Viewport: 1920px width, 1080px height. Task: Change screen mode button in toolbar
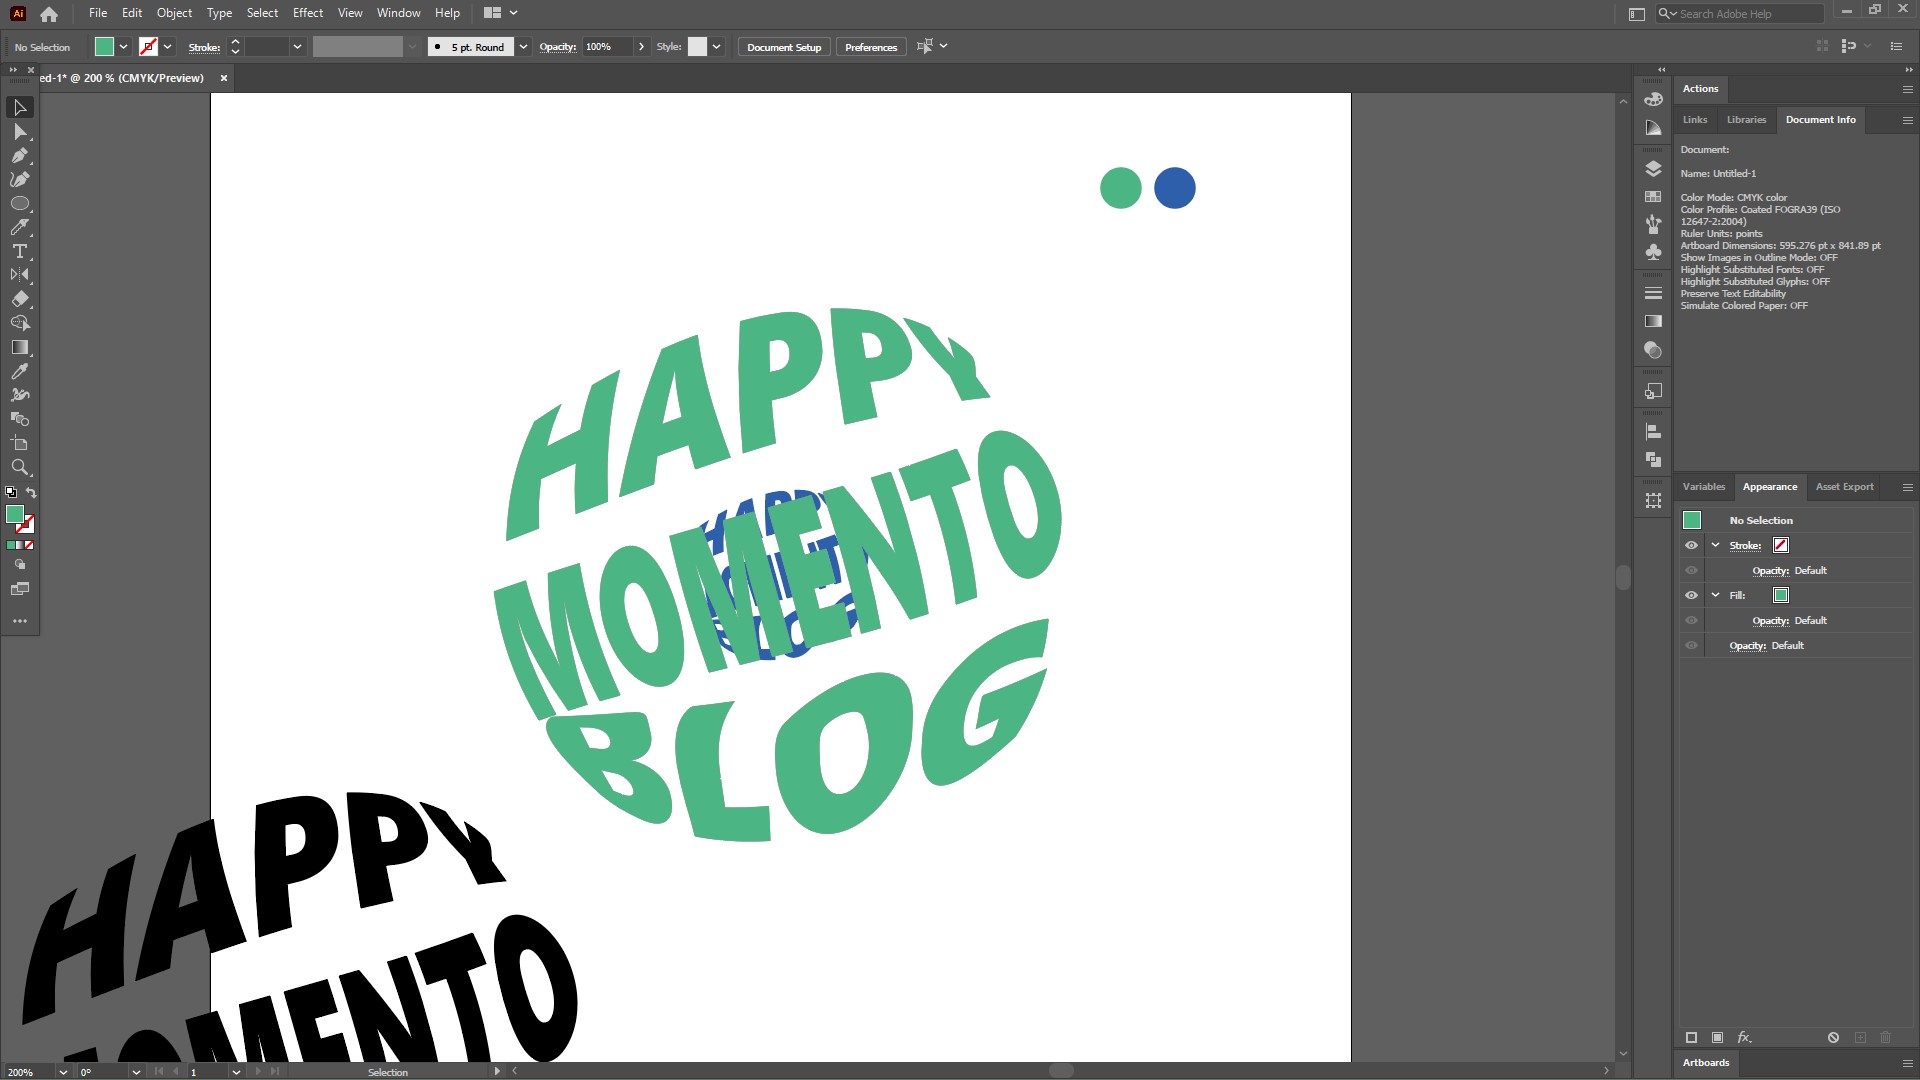(20, 589)
